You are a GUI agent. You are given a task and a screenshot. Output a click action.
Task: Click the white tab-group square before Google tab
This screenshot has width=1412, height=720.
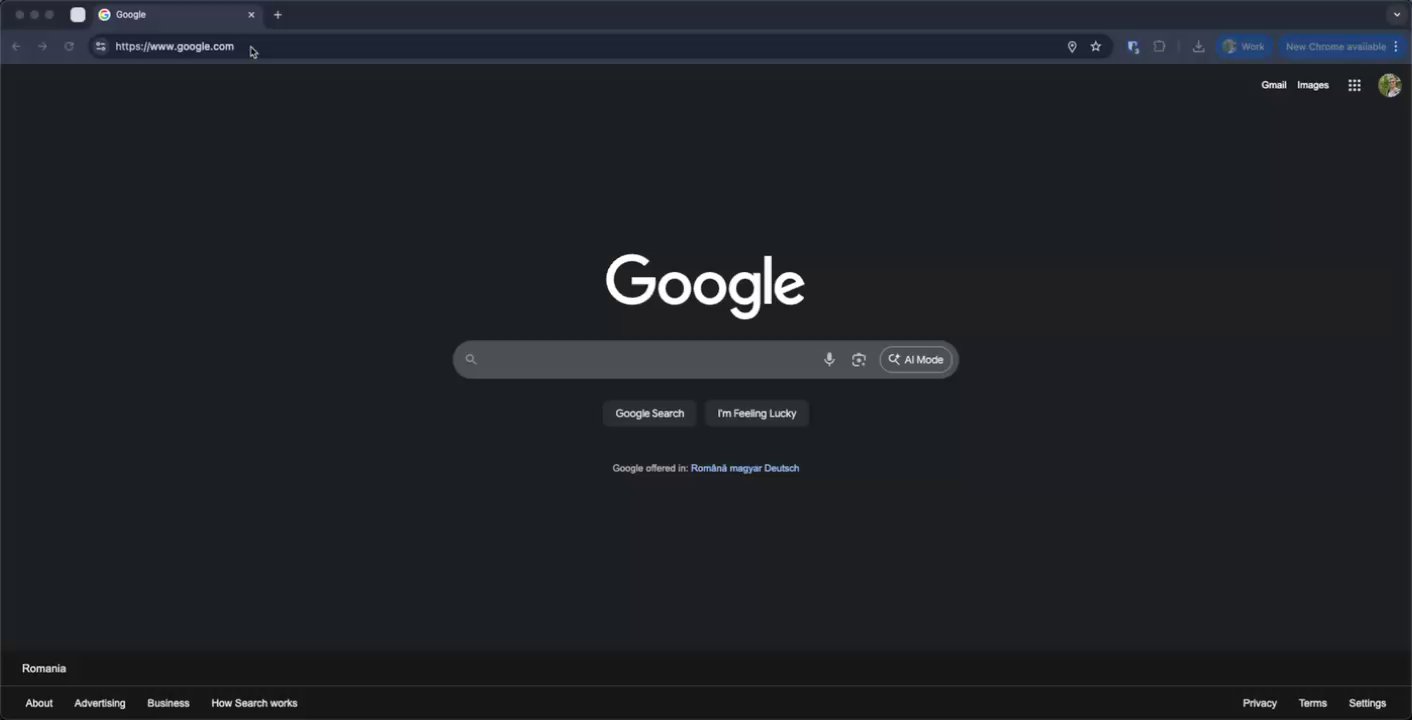tap(78, 15)
